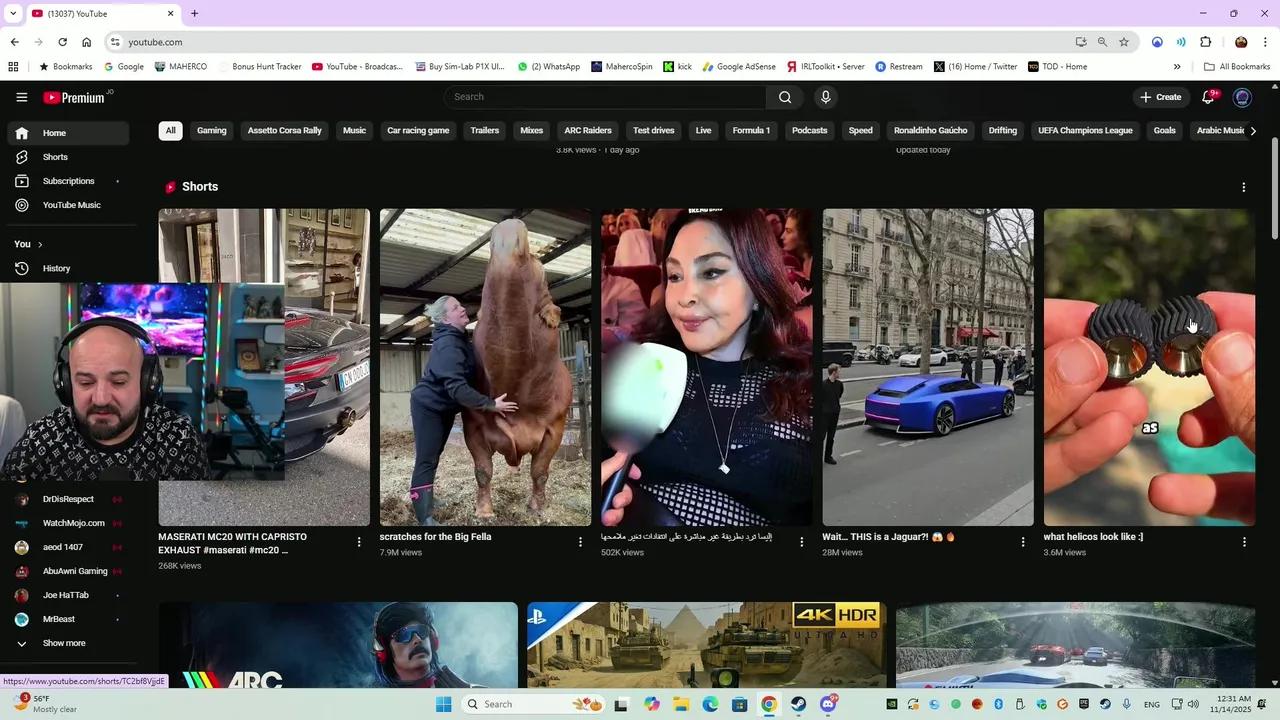Expand the You section chevron

[x=40, y=244]
